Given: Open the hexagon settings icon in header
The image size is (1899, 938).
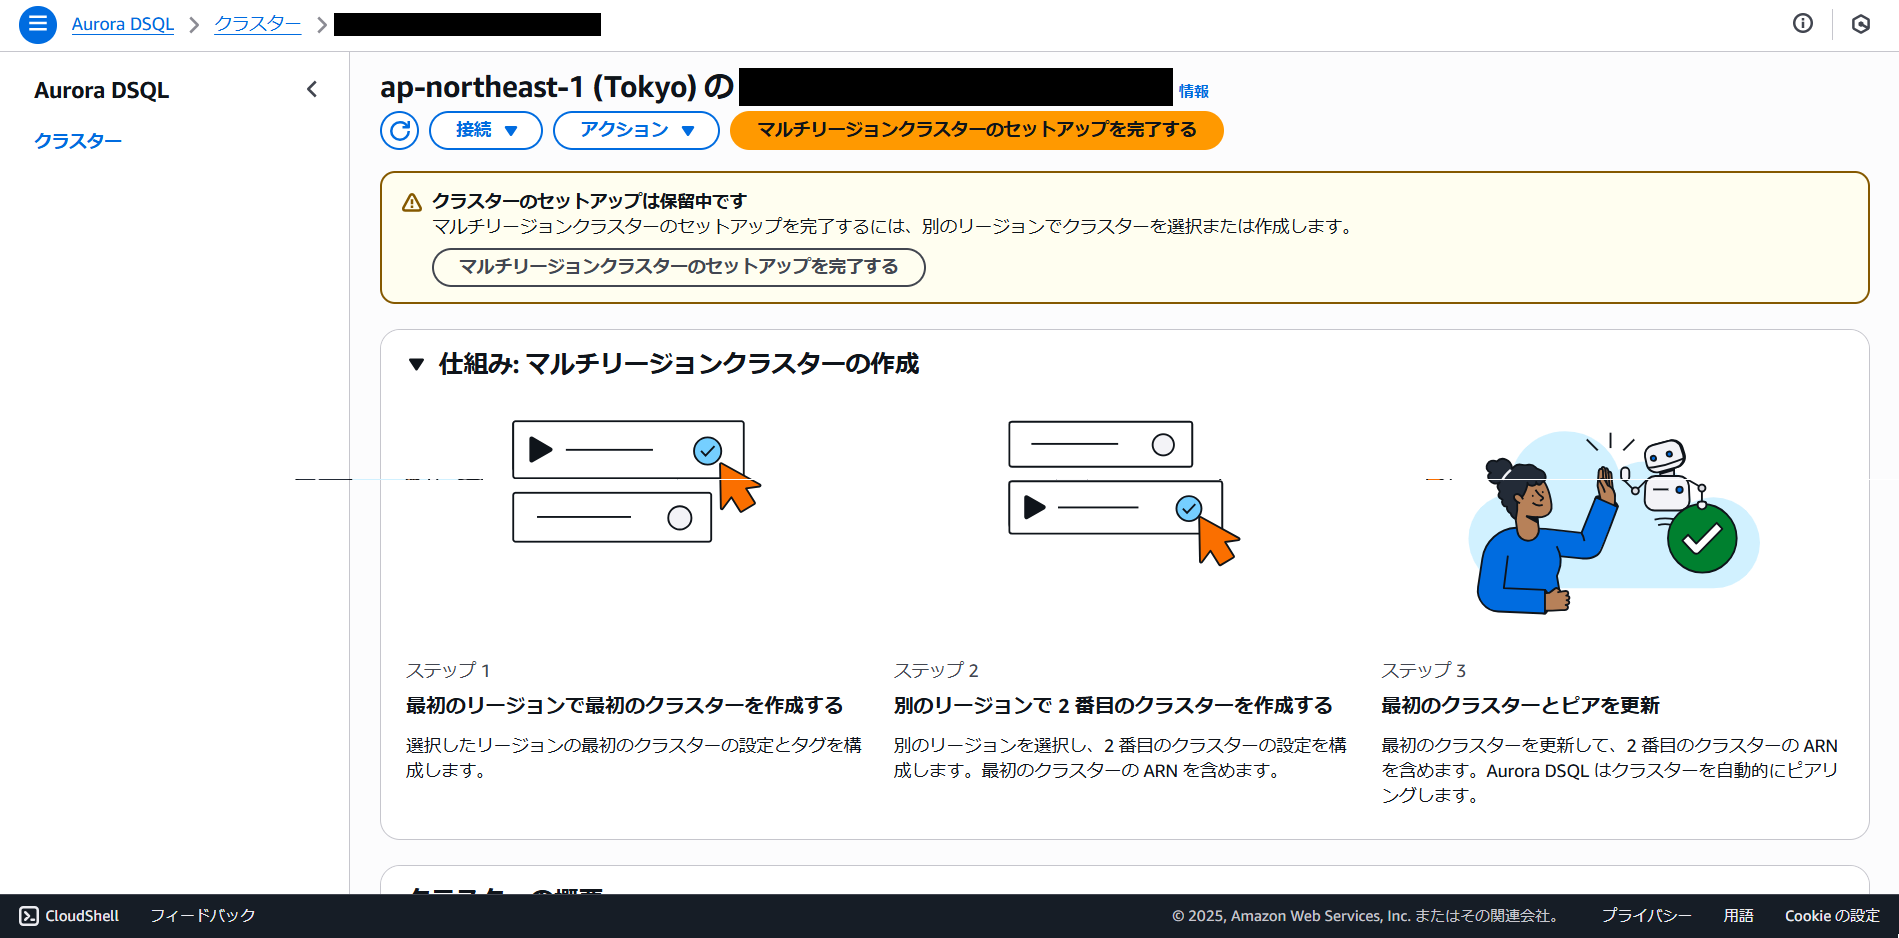Looking at the screenshot, I should pos(1860,24).
